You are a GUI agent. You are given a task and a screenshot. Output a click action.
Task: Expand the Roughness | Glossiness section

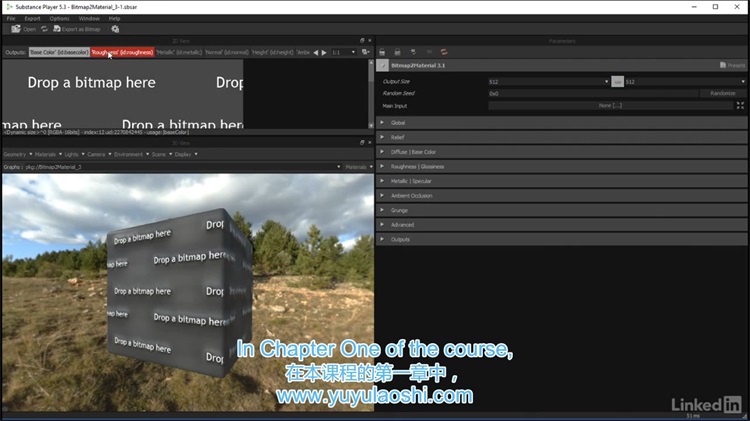(x=562, y=166)
